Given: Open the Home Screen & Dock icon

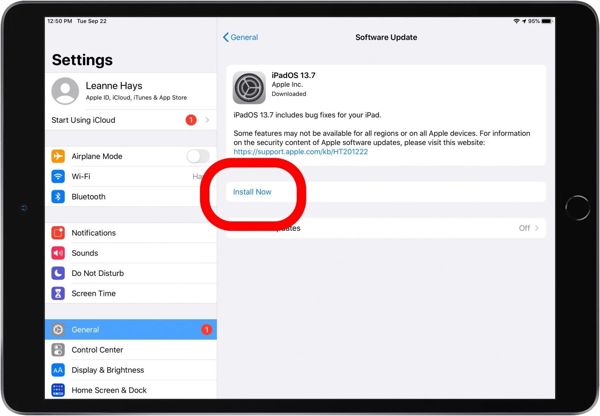Looking at the screenshot, I should click(x=58, y=390).
